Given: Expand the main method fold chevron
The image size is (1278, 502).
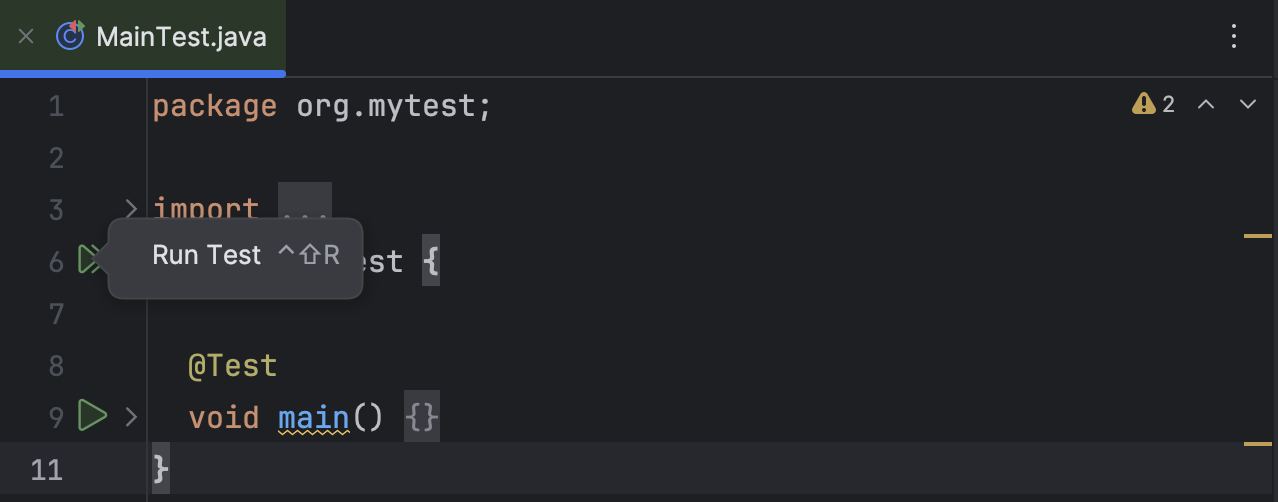Looking at the screenshot, I should click(x=130, y=416).
